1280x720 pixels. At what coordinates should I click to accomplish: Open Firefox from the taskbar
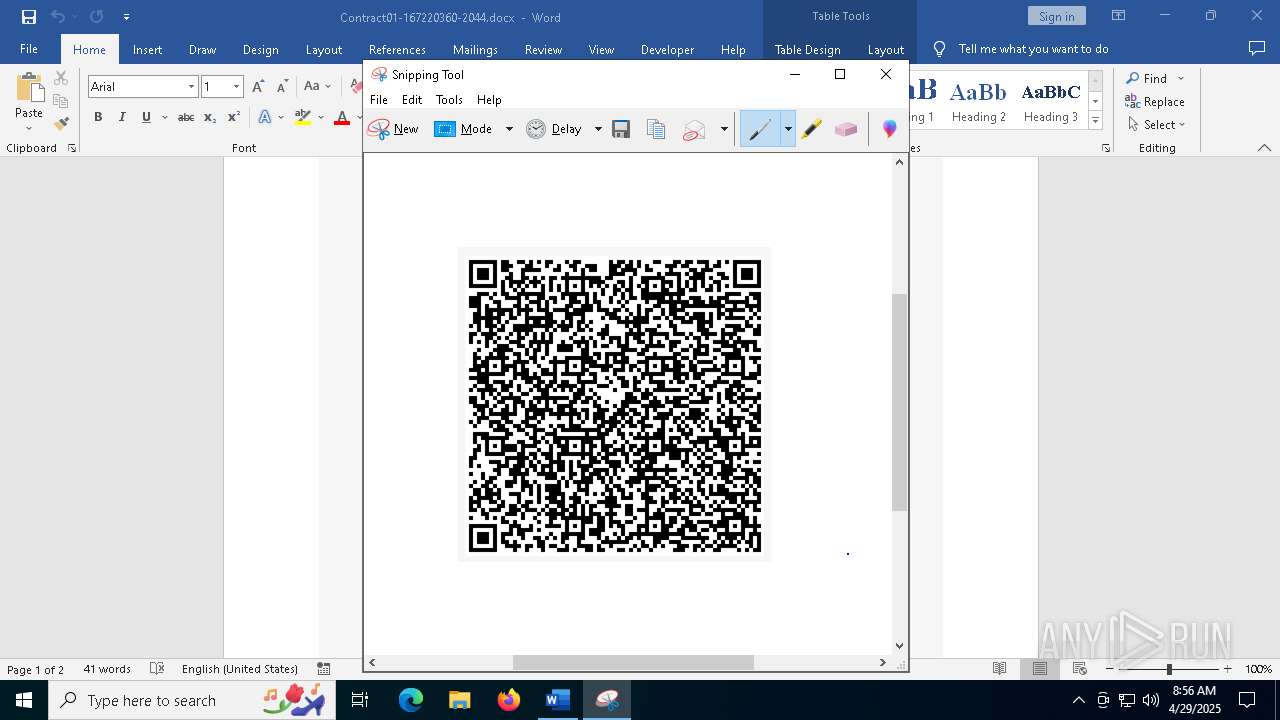click(509, 700)
